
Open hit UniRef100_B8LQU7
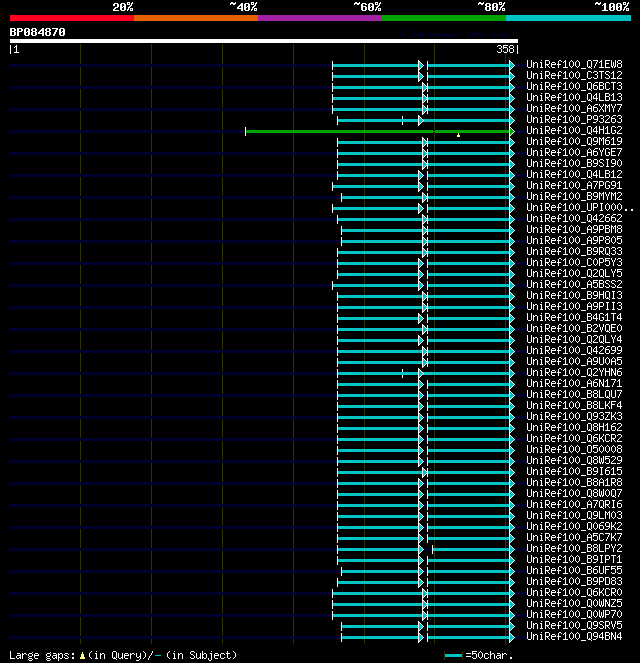(x=574, y=394)
